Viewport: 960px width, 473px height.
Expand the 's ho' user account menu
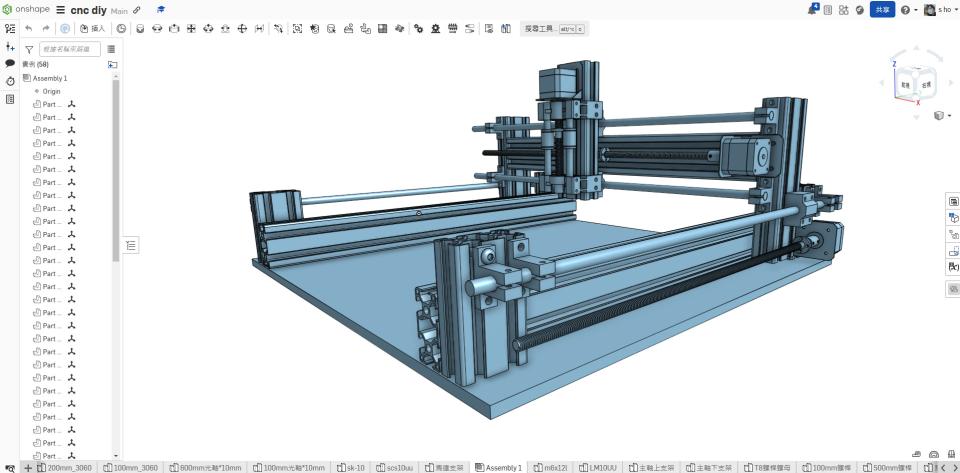941,10
